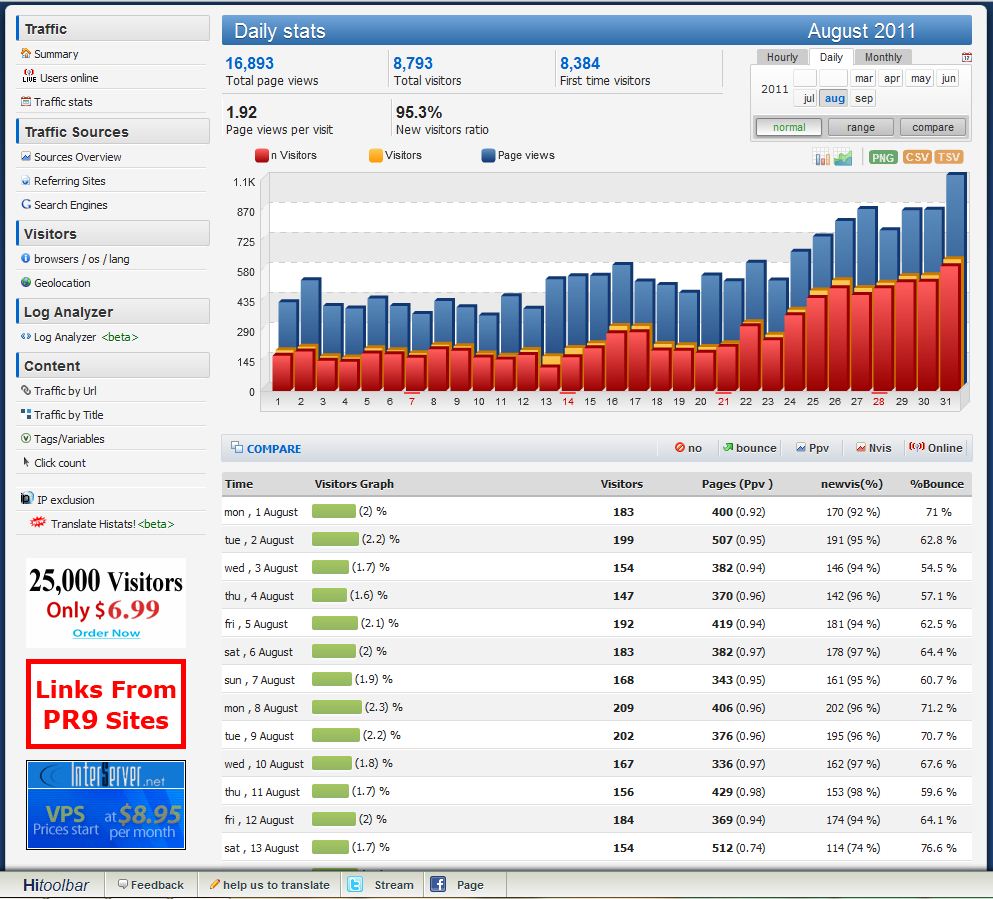Select the 'no' compare option
Viewport: 993px width, 899px height.
(x=688, y=448)
